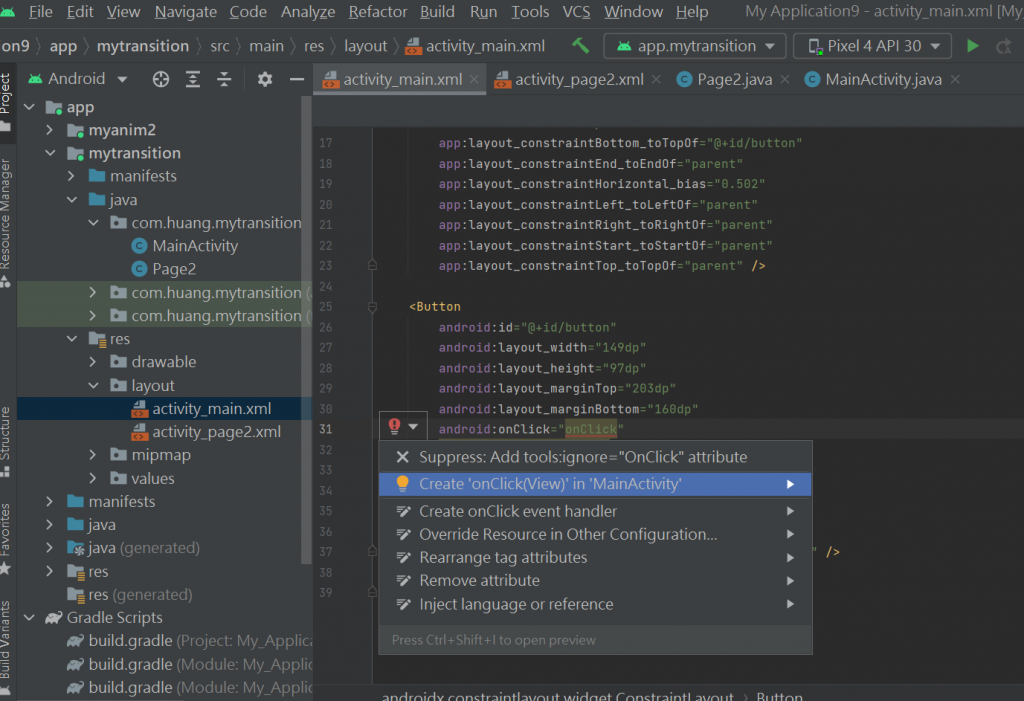Click Select Opened File target icon
This screenshot has height=701, width=1024.
(161, 79)
